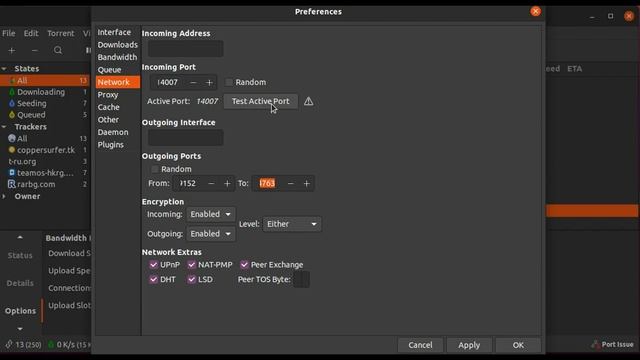Screen dimensions: 640x360
Task: Click the Cancel button
Action: click(420, 345)
